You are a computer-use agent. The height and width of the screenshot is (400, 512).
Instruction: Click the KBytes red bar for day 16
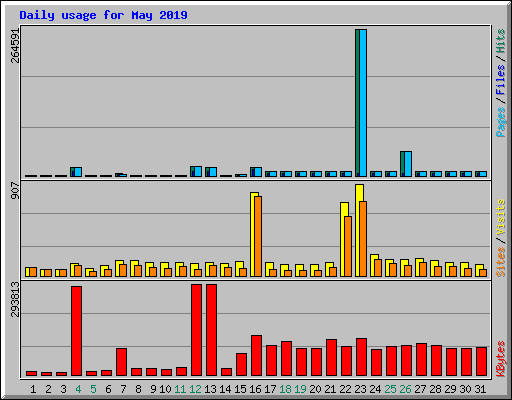(x=256, y=356)
